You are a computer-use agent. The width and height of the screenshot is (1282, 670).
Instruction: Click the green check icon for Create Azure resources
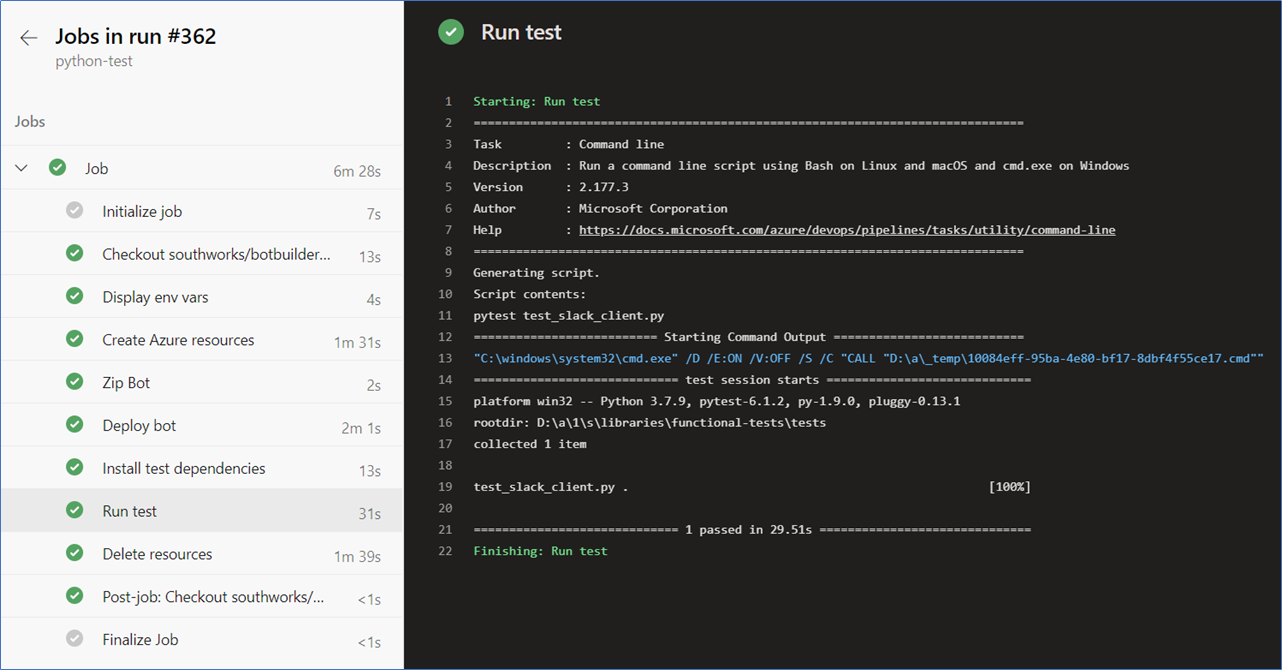[75, 340]
